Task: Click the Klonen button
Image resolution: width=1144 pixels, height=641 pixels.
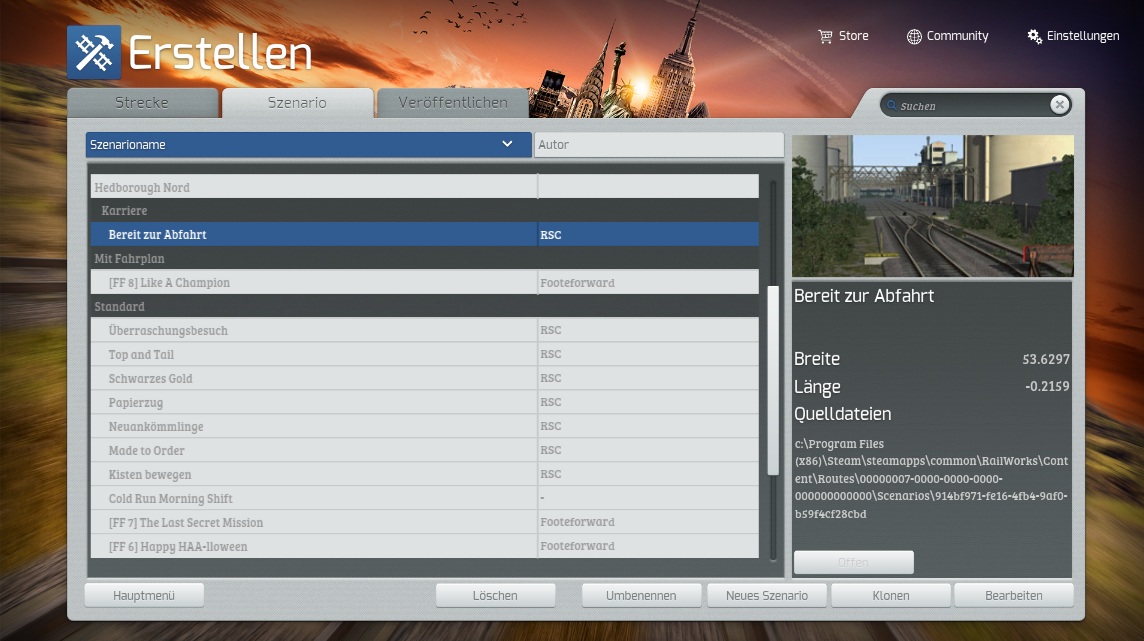Action: click(x=890, y=595)
